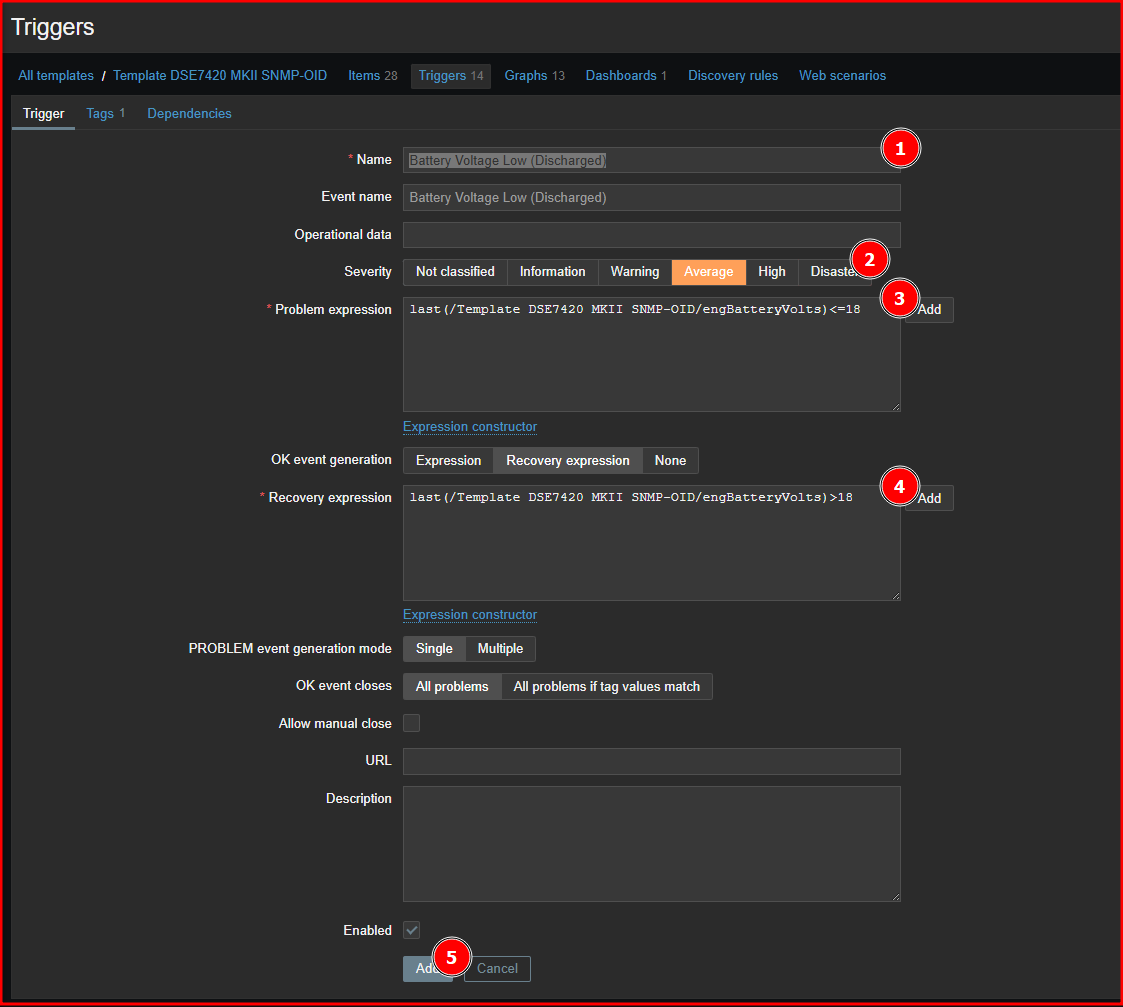Click inside the Recovery expression textarea
Screen dimensions: 1123x1007
coord(651,543)
